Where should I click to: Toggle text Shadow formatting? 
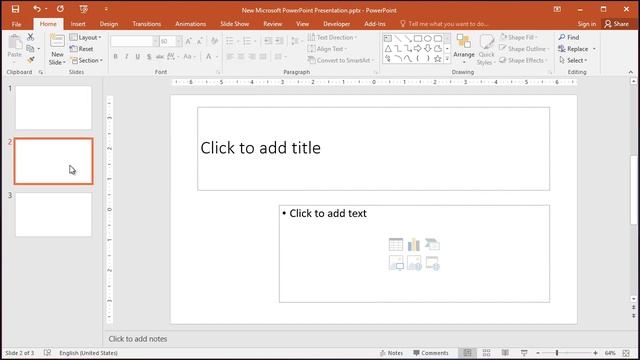pyautogui.click(x=149, y=57)
